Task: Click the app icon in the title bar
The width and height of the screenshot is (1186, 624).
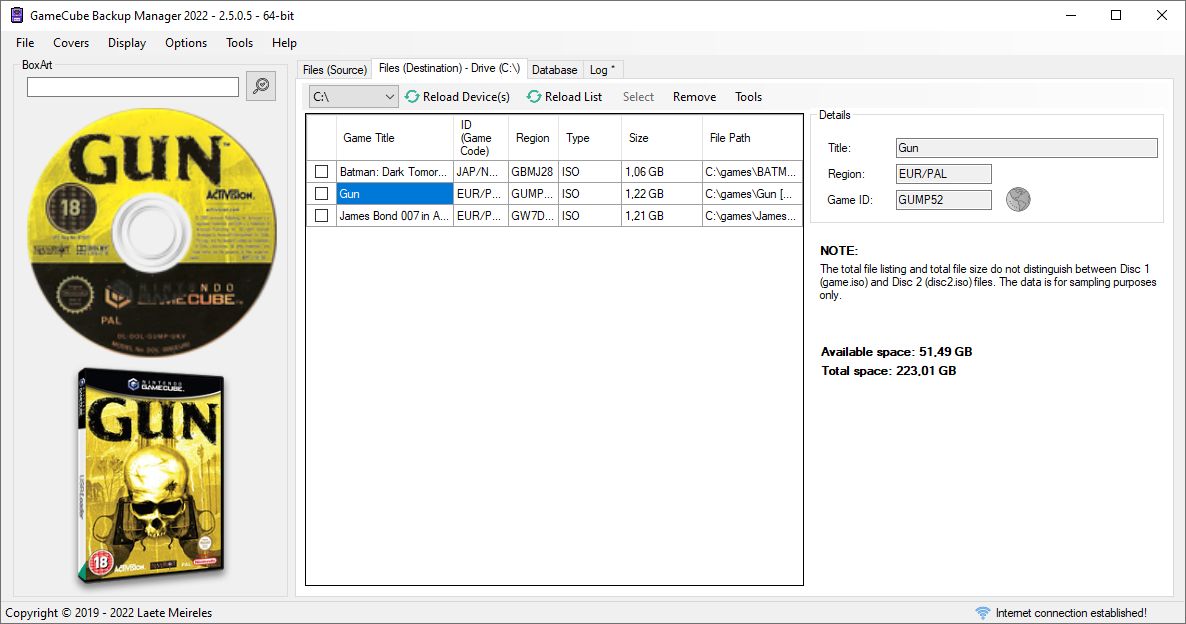Action: 16,15
